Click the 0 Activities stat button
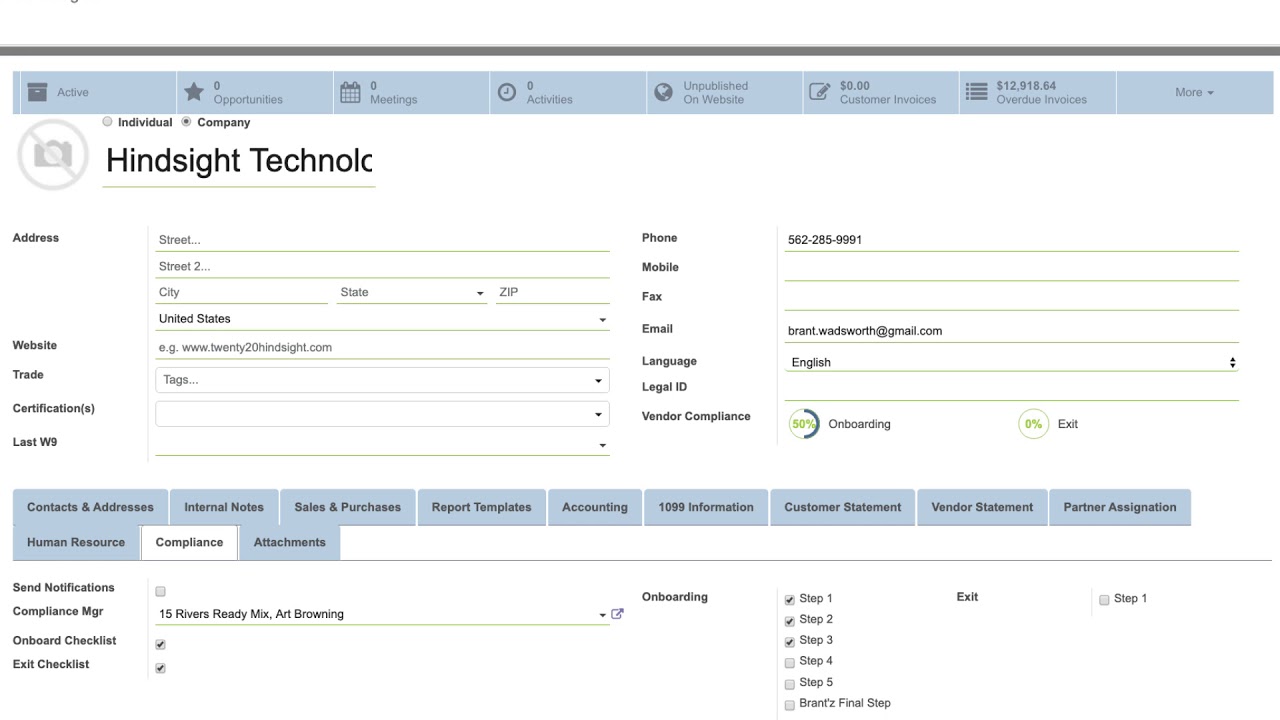Image resolution: width=1280 pixels, height=720 pixels. tap(568, 92)
